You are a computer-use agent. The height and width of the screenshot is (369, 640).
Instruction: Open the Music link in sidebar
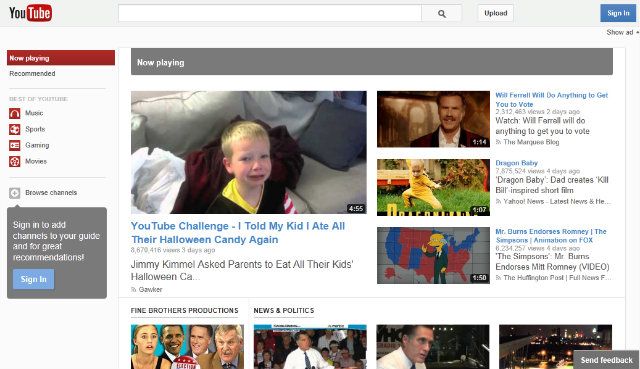coord(34,113)
